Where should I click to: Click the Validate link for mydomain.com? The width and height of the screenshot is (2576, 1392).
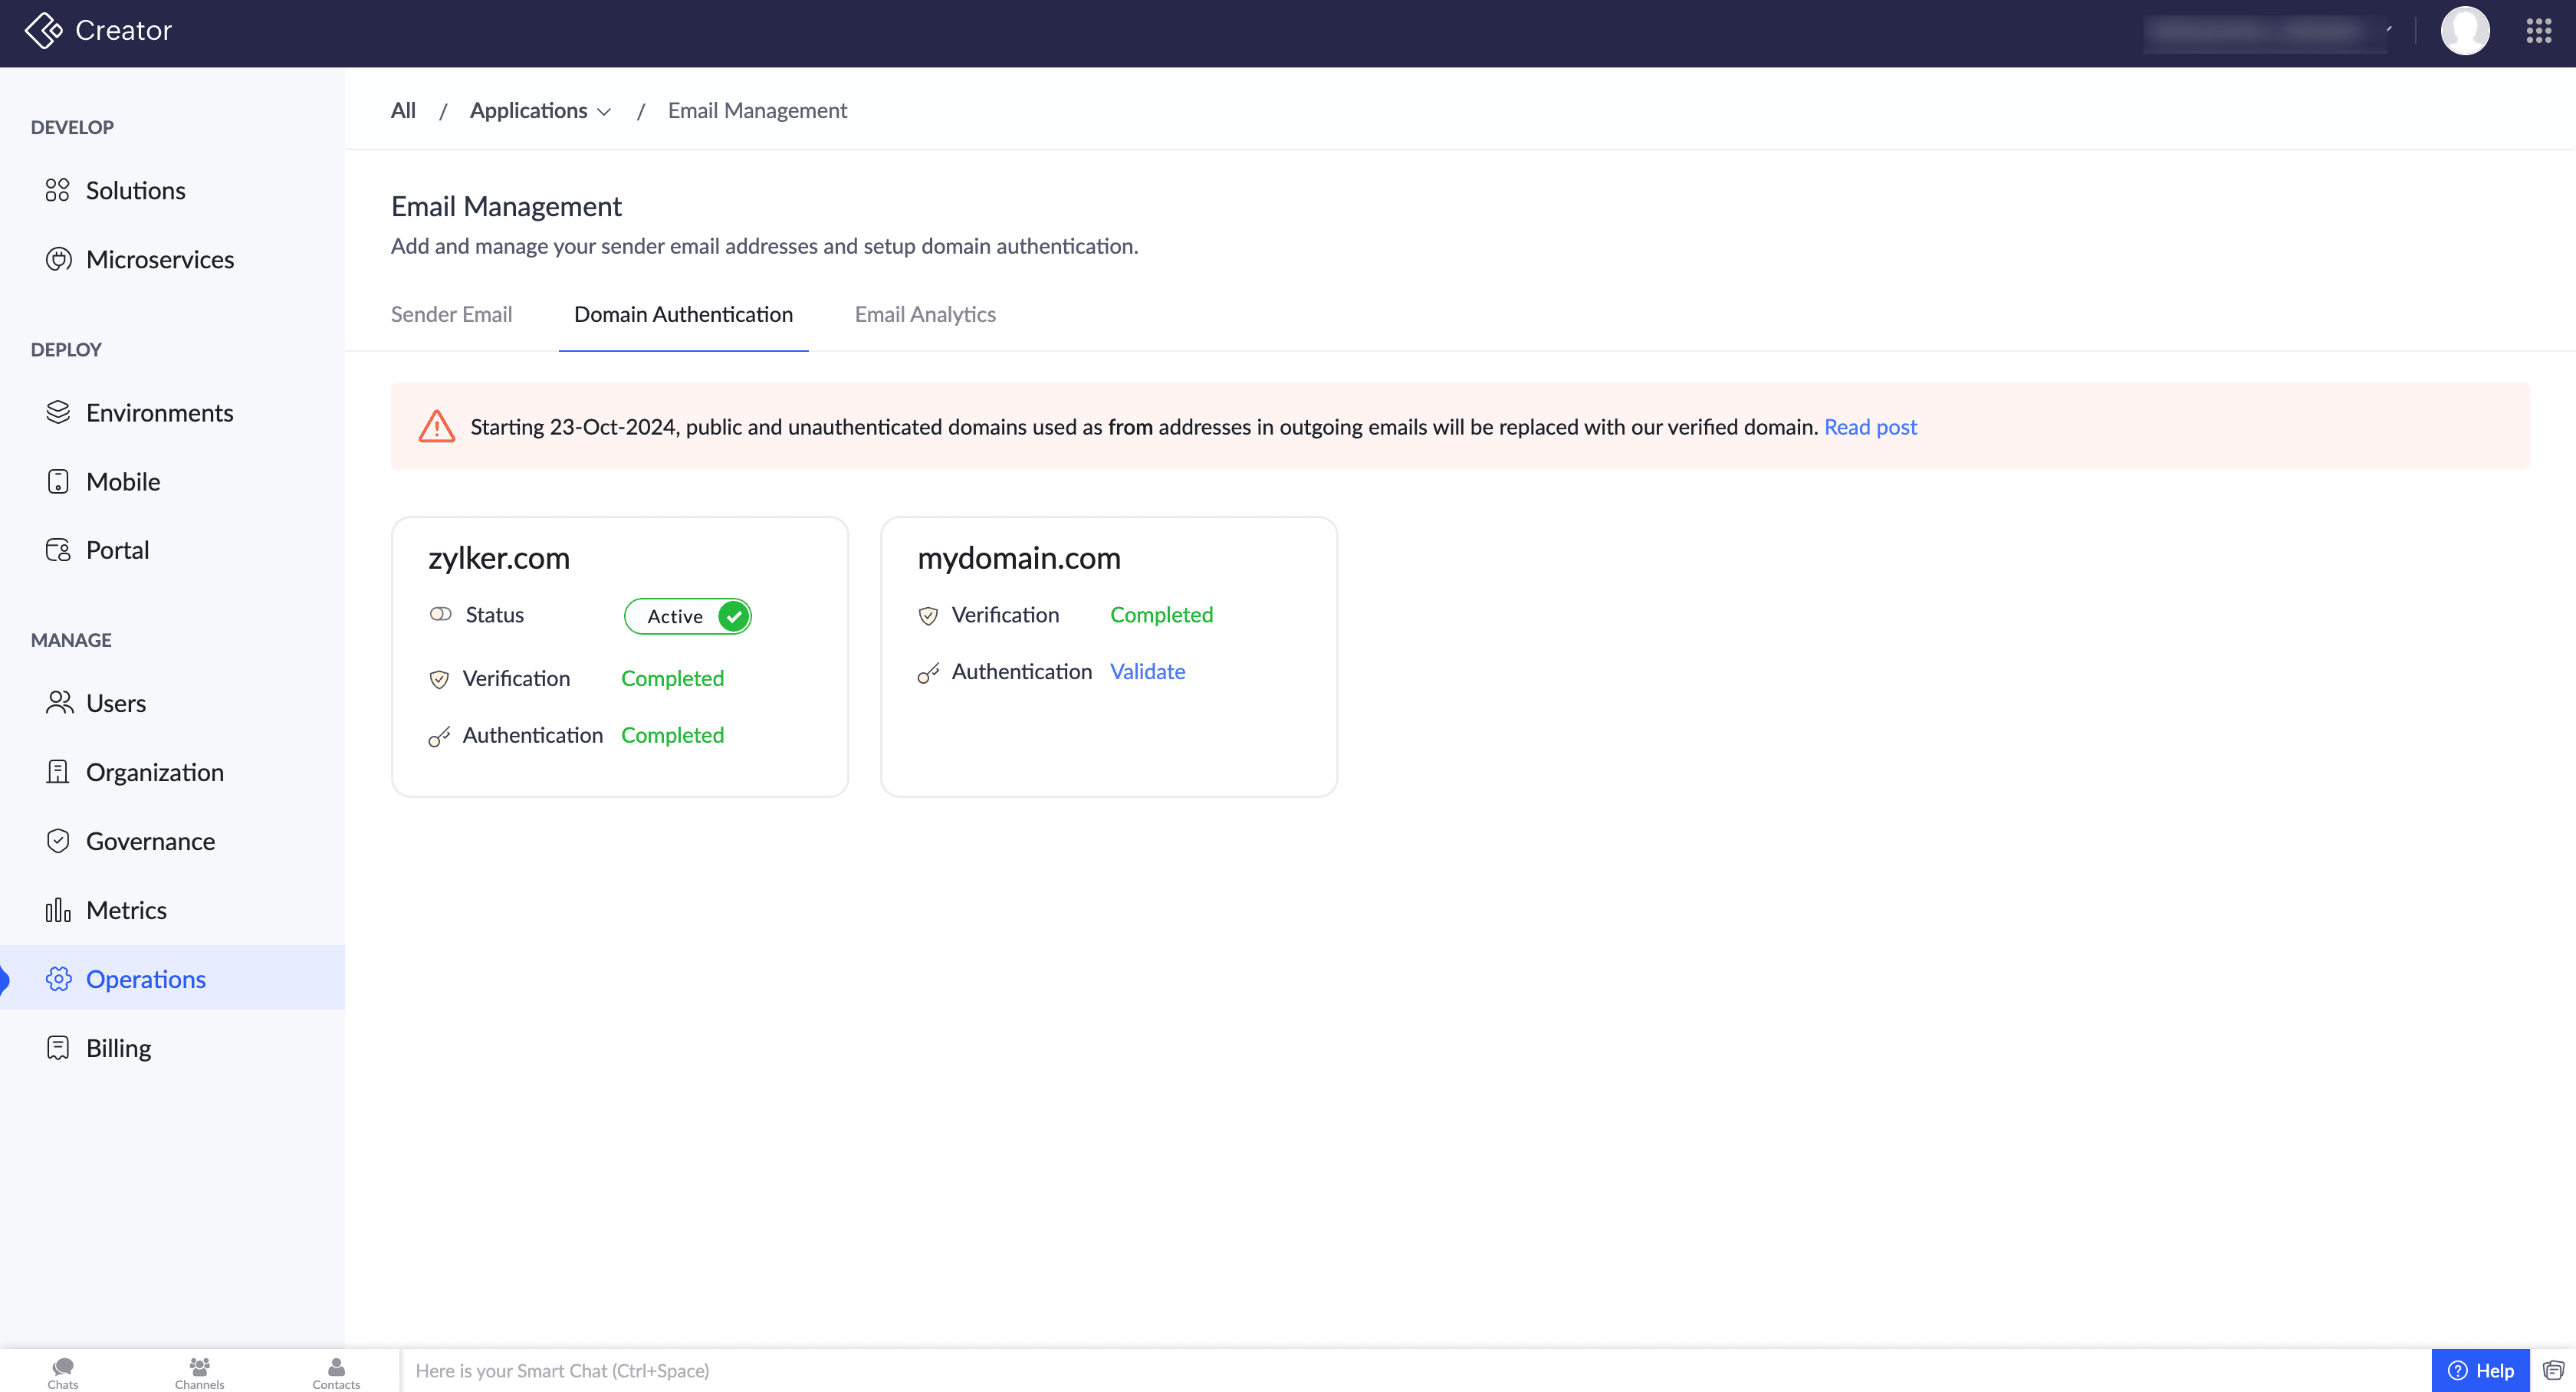(1147, 671)
